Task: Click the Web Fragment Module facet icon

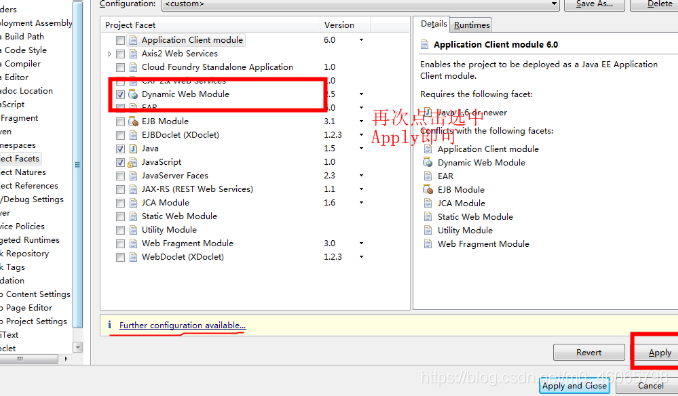Action: click(133, 243)
